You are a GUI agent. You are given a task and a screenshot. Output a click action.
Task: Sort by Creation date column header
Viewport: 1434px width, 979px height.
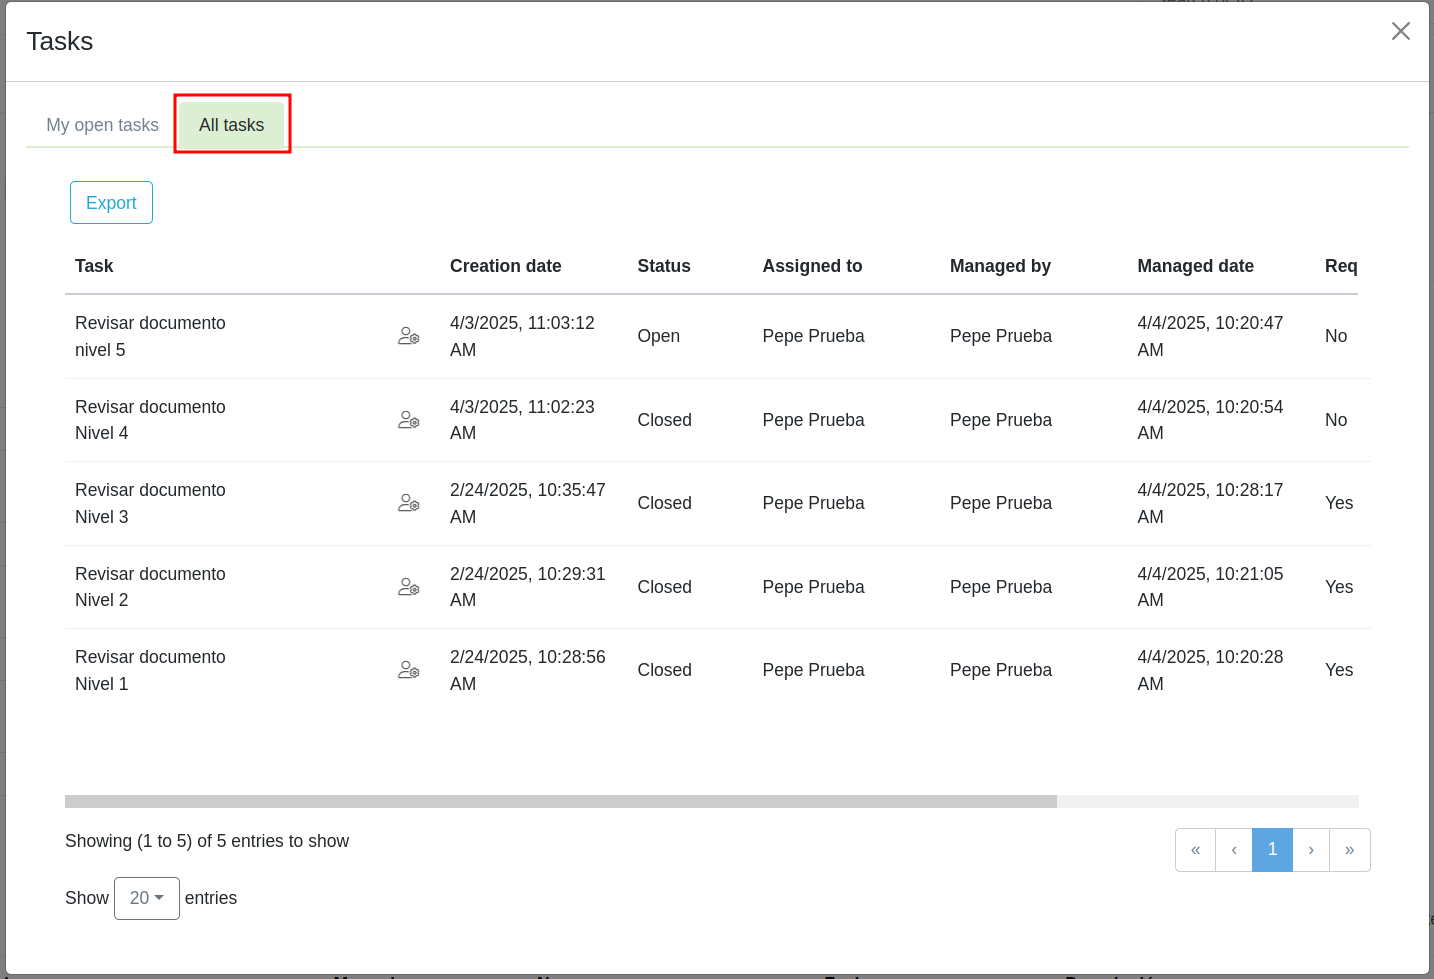(505, 266)
